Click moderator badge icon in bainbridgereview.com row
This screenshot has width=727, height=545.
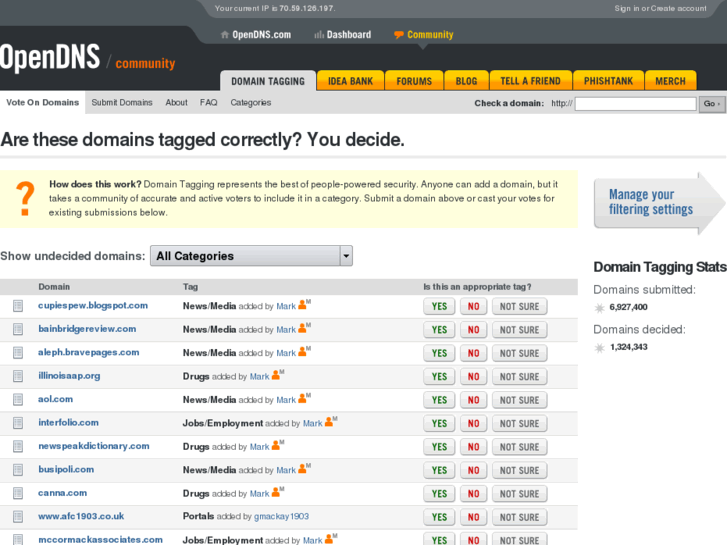point(304,327)
